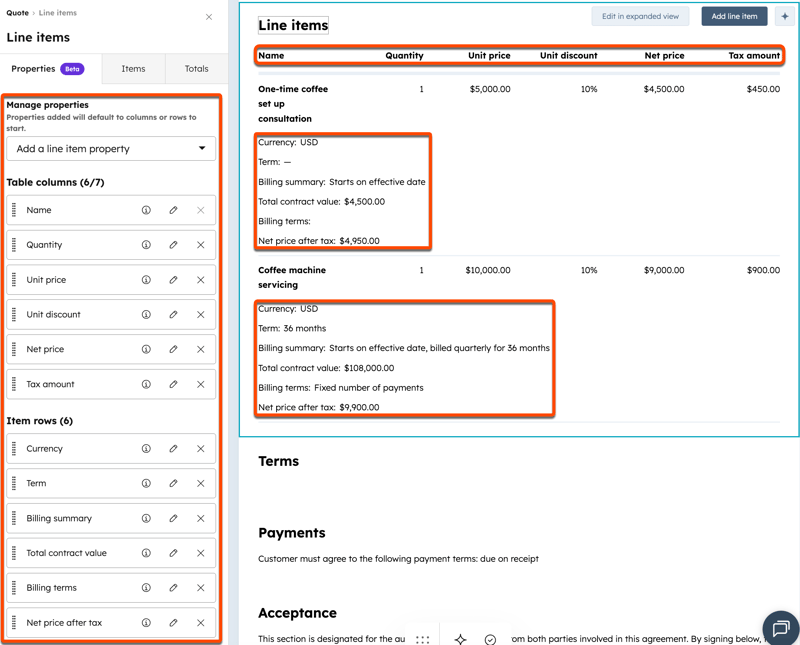Remove the Tax amount column
This screenshot has width=800, height=645.
(x=200, y=384)
